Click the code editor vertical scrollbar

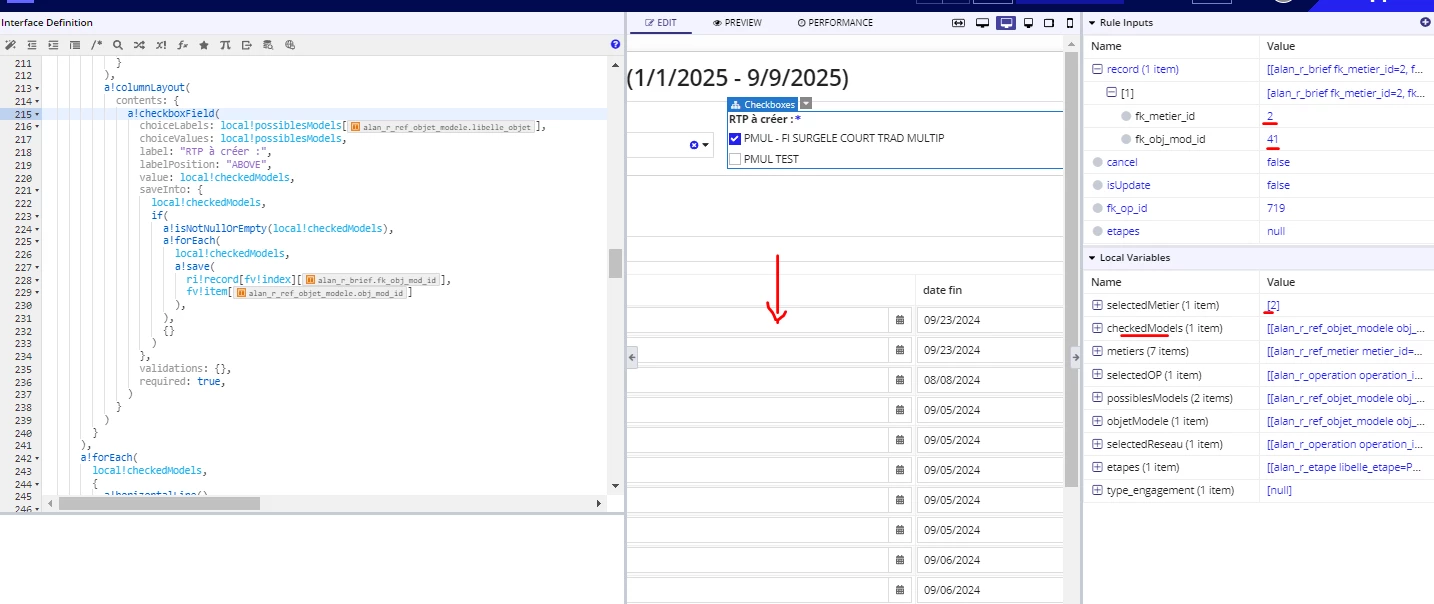[615, 262]
